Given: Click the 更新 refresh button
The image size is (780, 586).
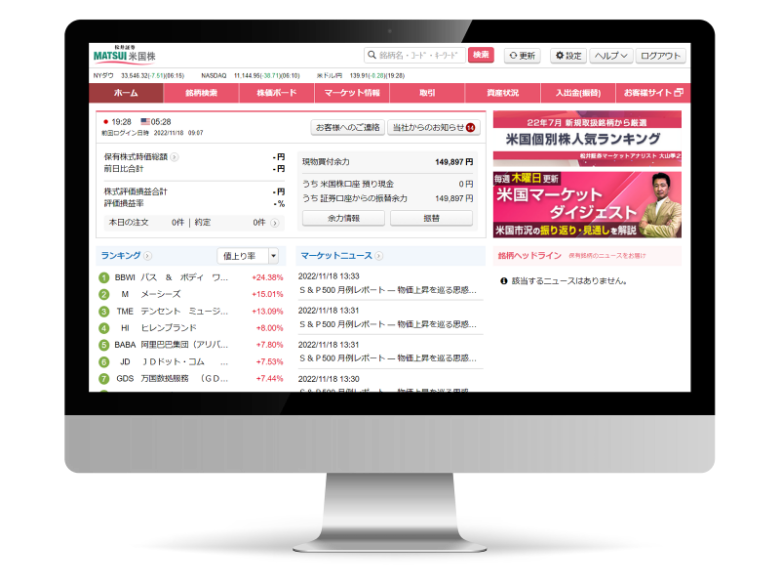Looking at the screenshot, I should click(522, 55).
